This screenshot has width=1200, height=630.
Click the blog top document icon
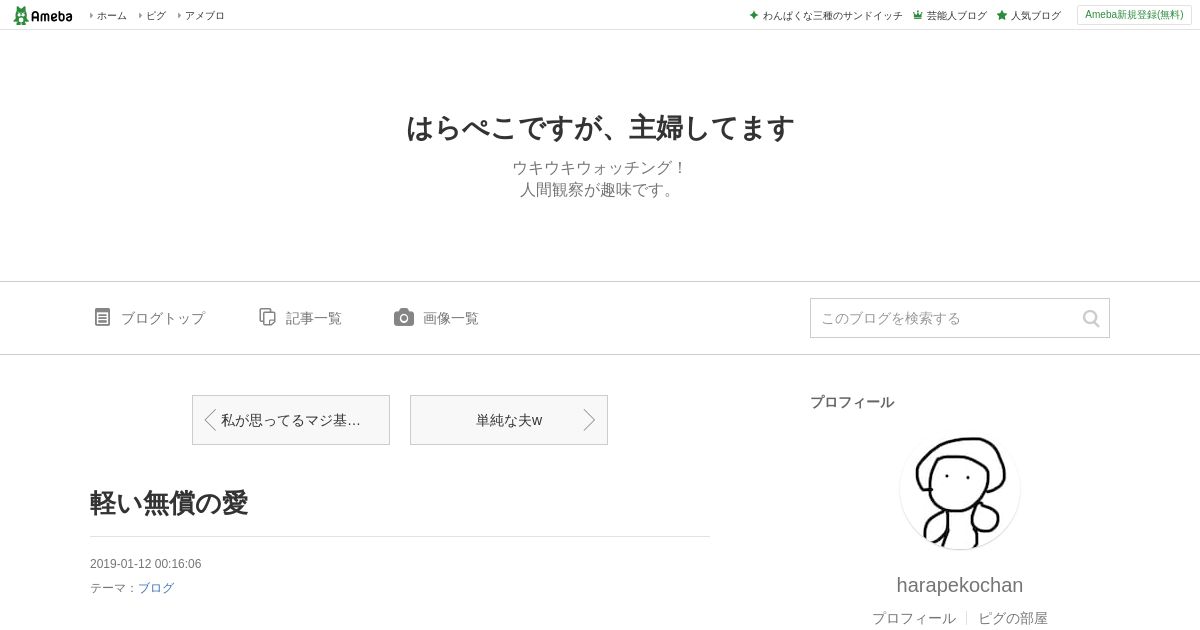[102, 317]
